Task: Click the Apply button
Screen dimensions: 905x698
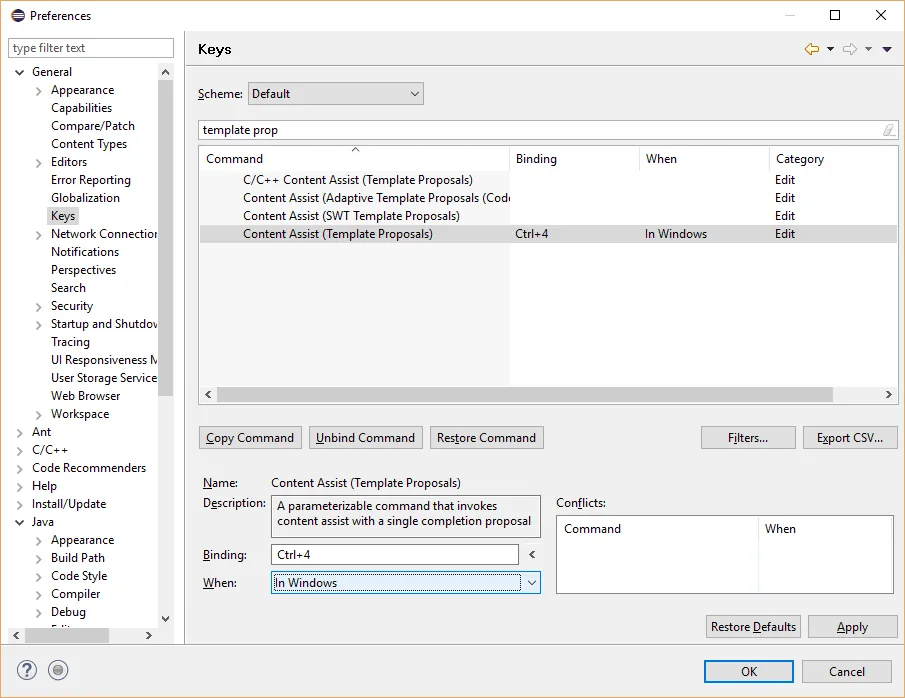Action: tap(852, 626)
